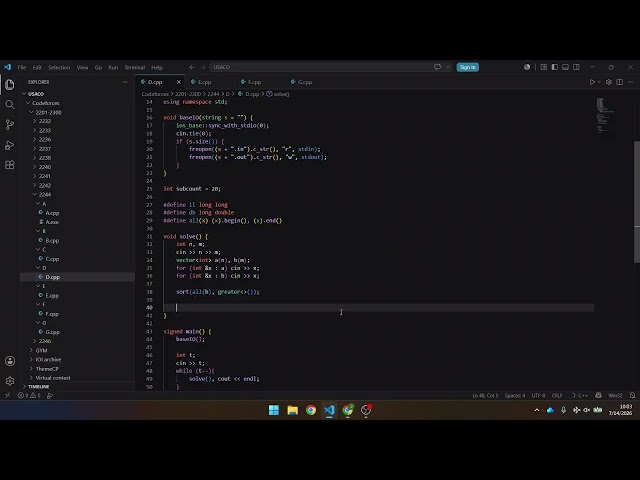Click the notifications bell in status bar
The image size is (640, 480).
coord(632,396)
